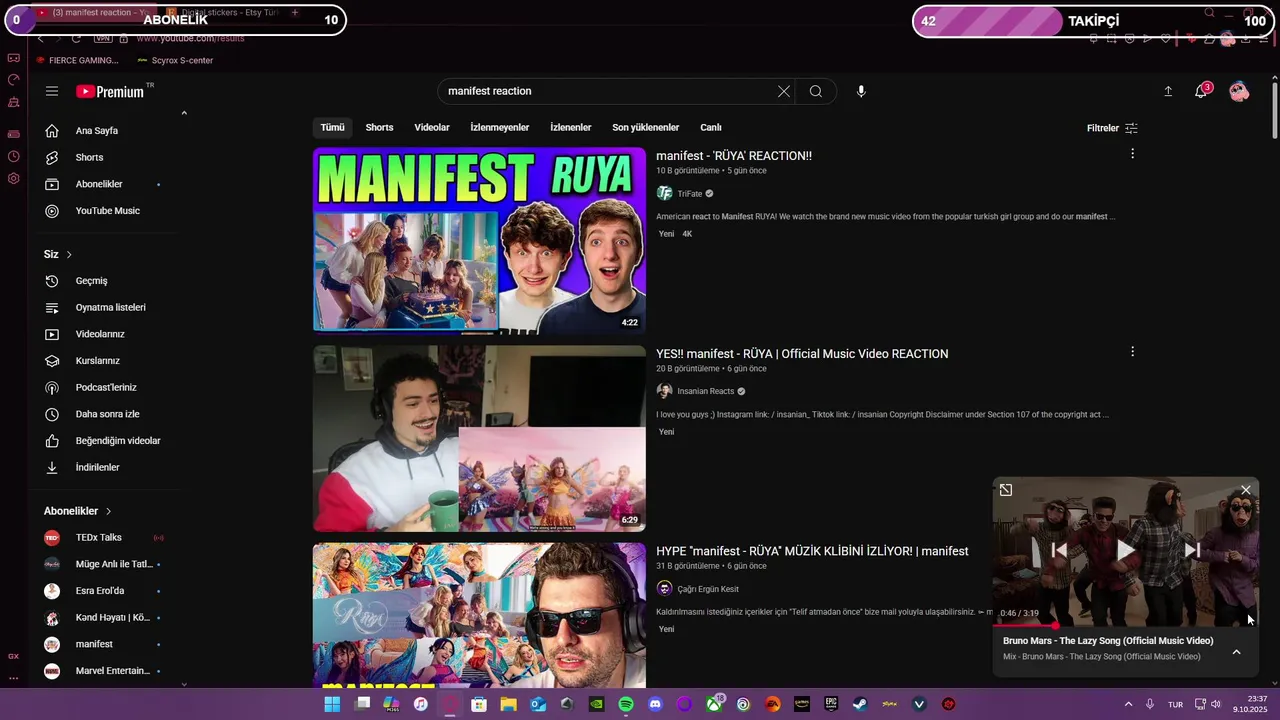Show hidden system tray icons
The image size is (1280, 720).
pos(1129,704)
